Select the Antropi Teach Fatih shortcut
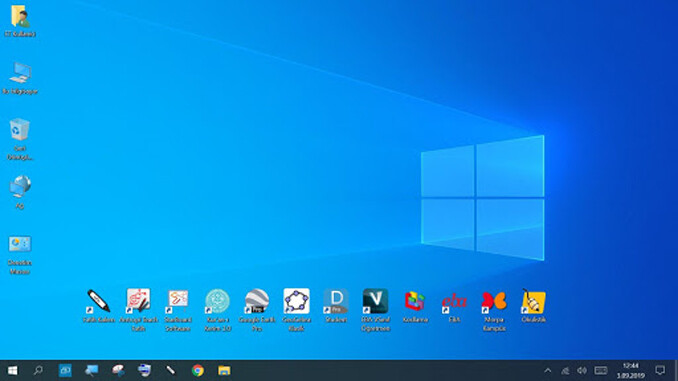 coord(138,301)
